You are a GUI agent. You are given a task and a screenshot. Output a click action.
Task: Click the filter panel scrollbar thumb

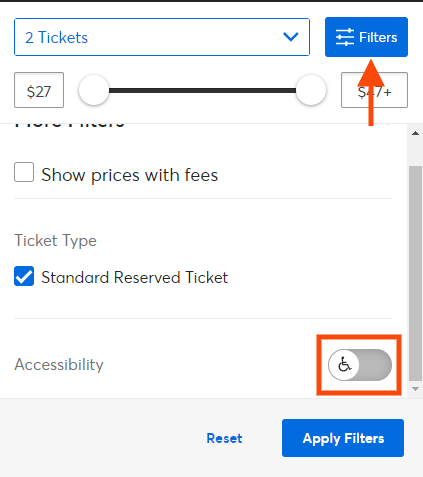coord(415,273)
